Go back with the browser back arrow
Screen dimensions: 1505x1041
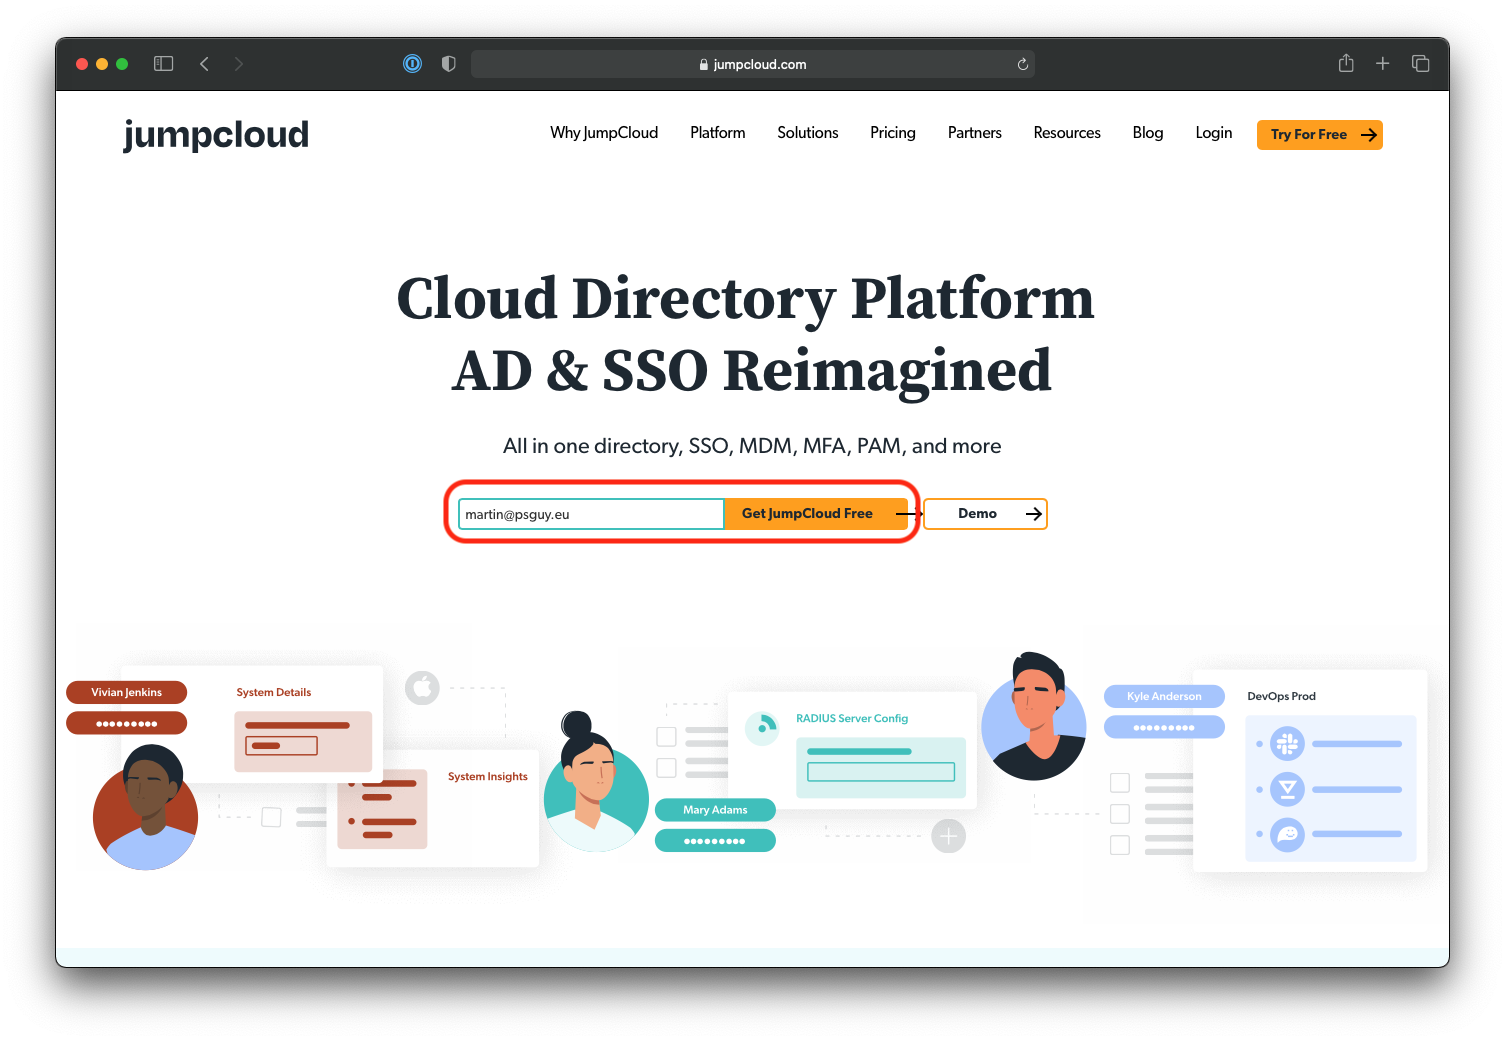pos(204,64)
